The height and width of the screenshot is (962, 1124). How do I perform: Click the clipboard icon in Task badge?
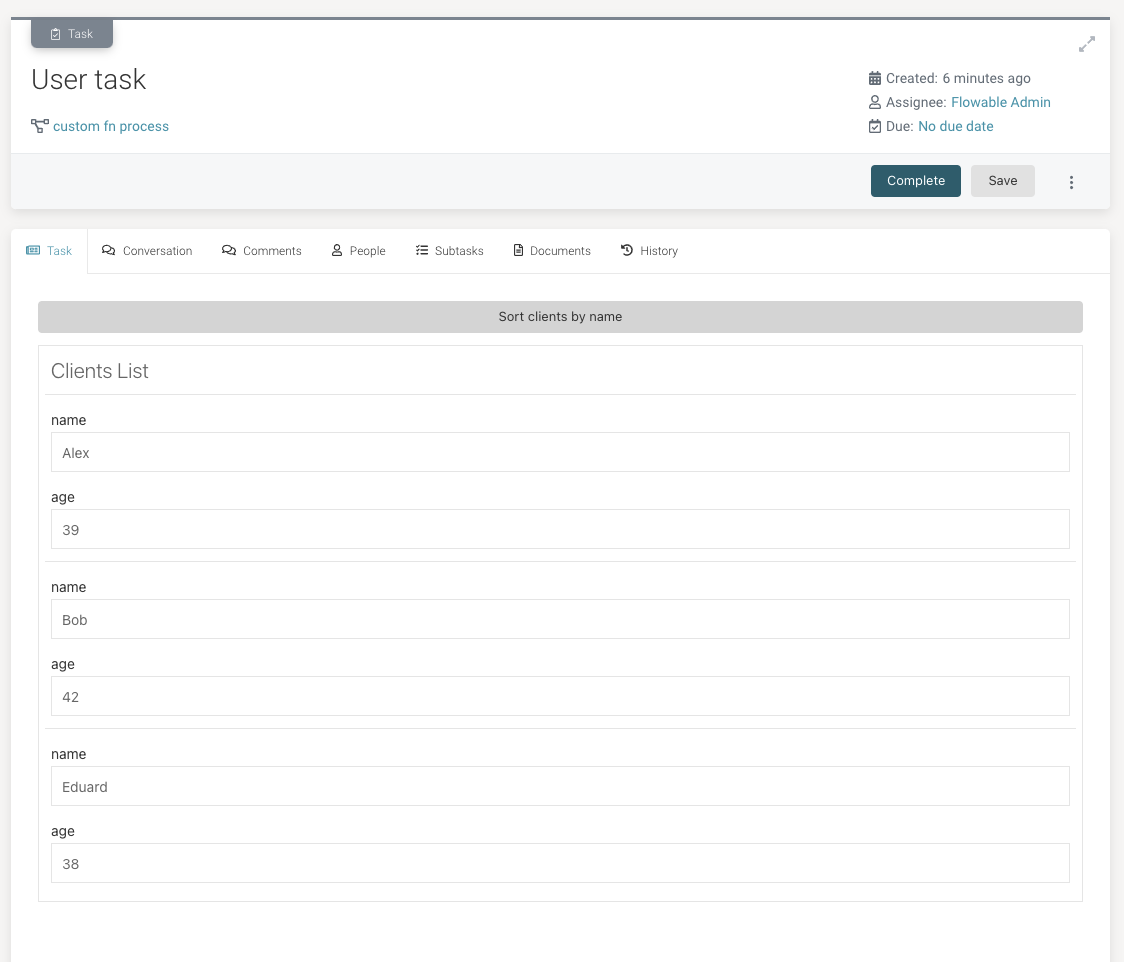56,34
